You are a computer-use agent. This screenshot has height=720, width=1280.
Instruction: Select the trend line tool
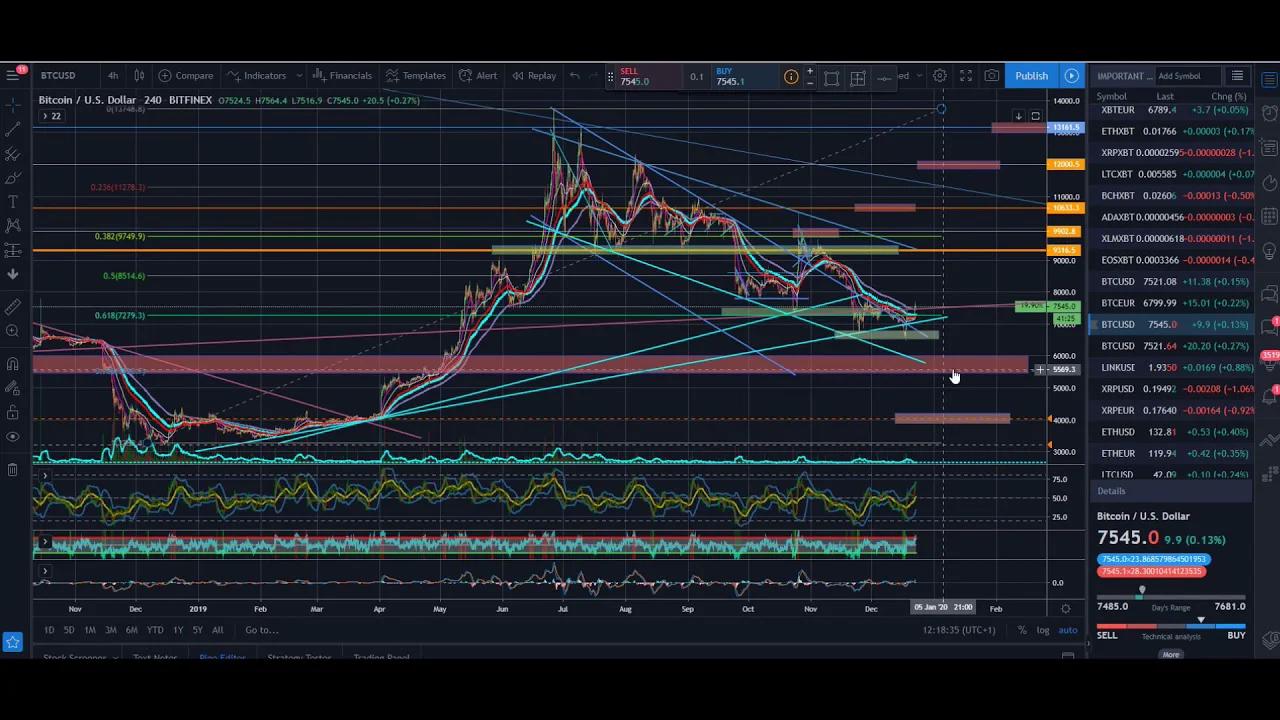click(13, 130)
